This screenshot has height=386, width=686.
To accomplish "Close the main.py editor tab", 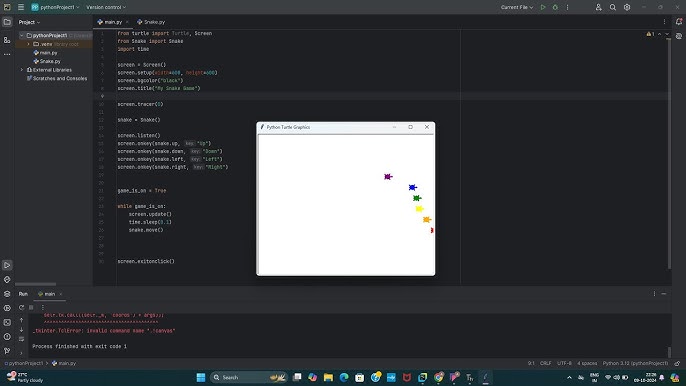I will tap(127, 22).
